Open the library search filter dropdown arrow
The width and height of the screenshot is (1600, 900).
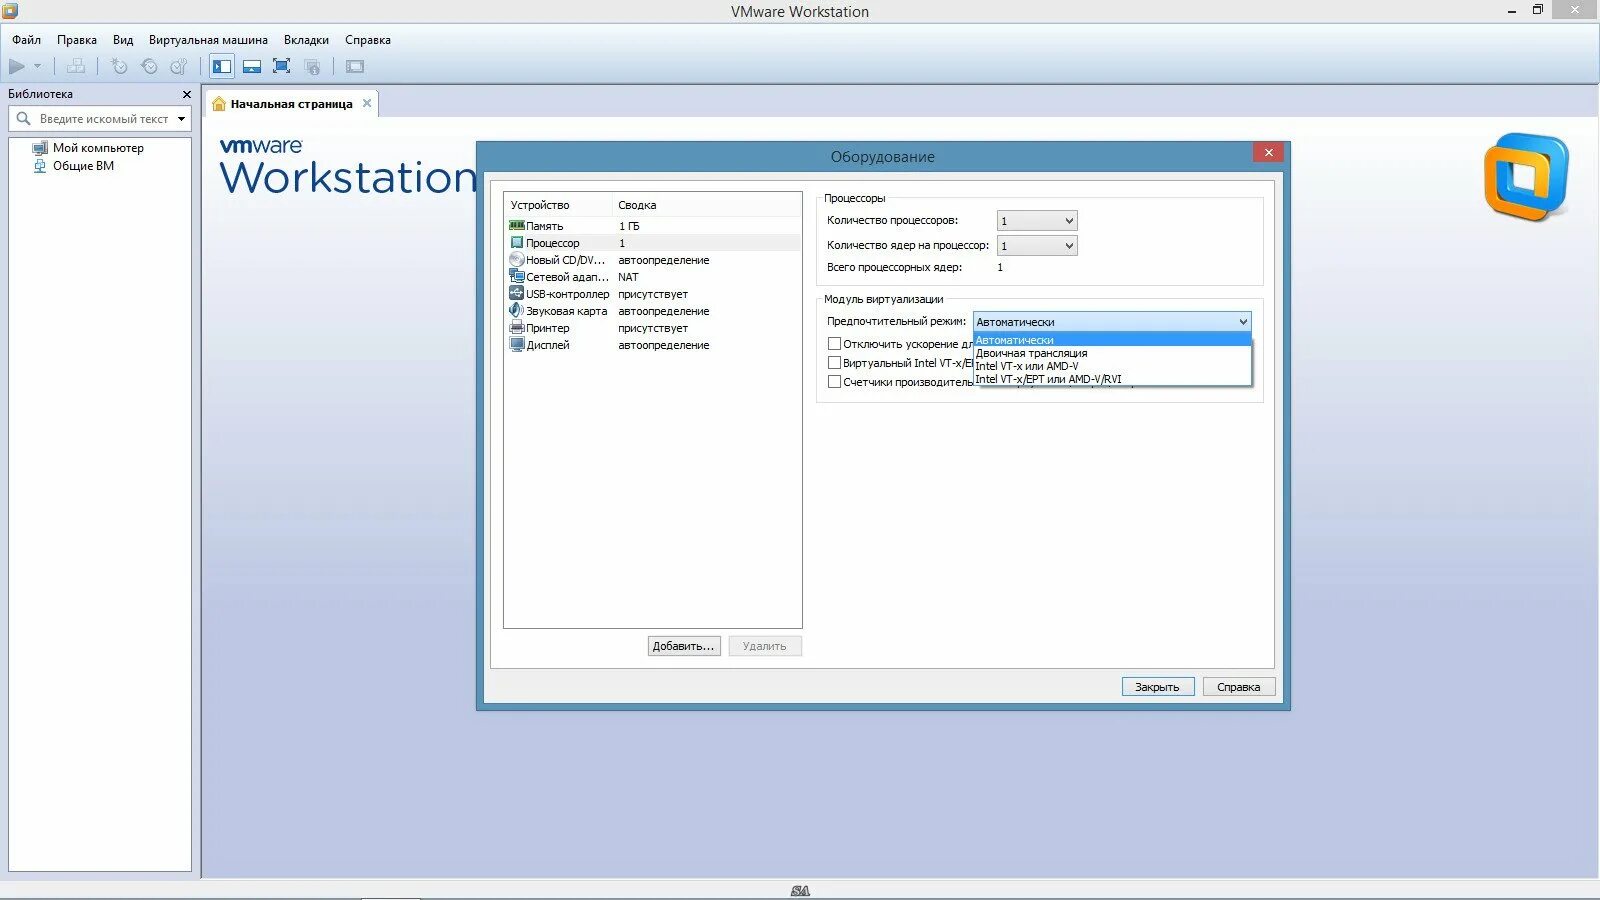181,119
